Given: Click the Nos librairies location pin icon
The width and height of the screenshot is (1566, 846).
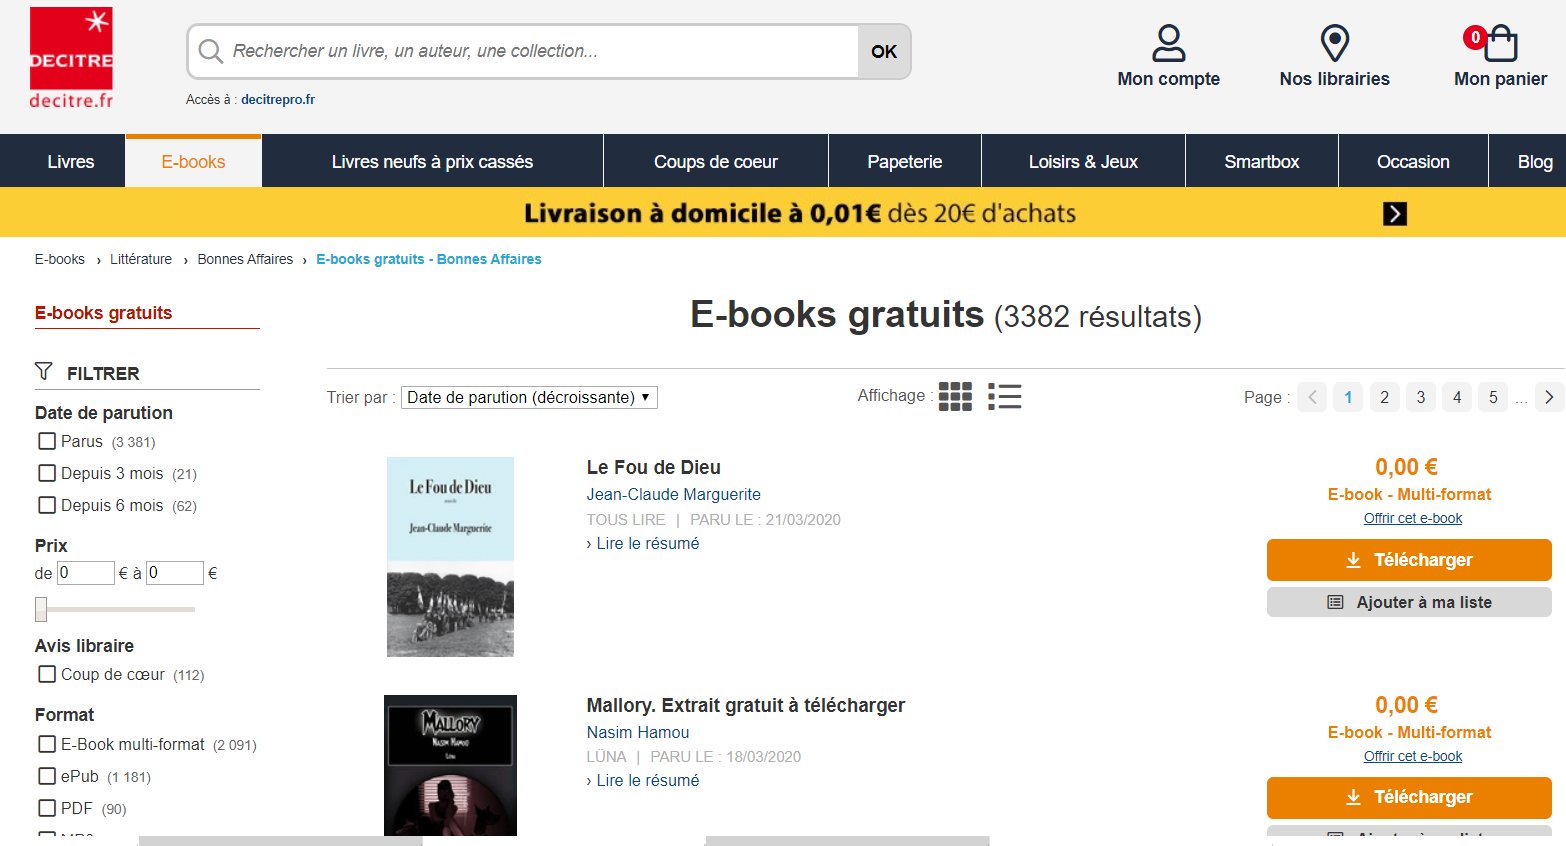Looking at the screenshot, I should coord(1335,43).
